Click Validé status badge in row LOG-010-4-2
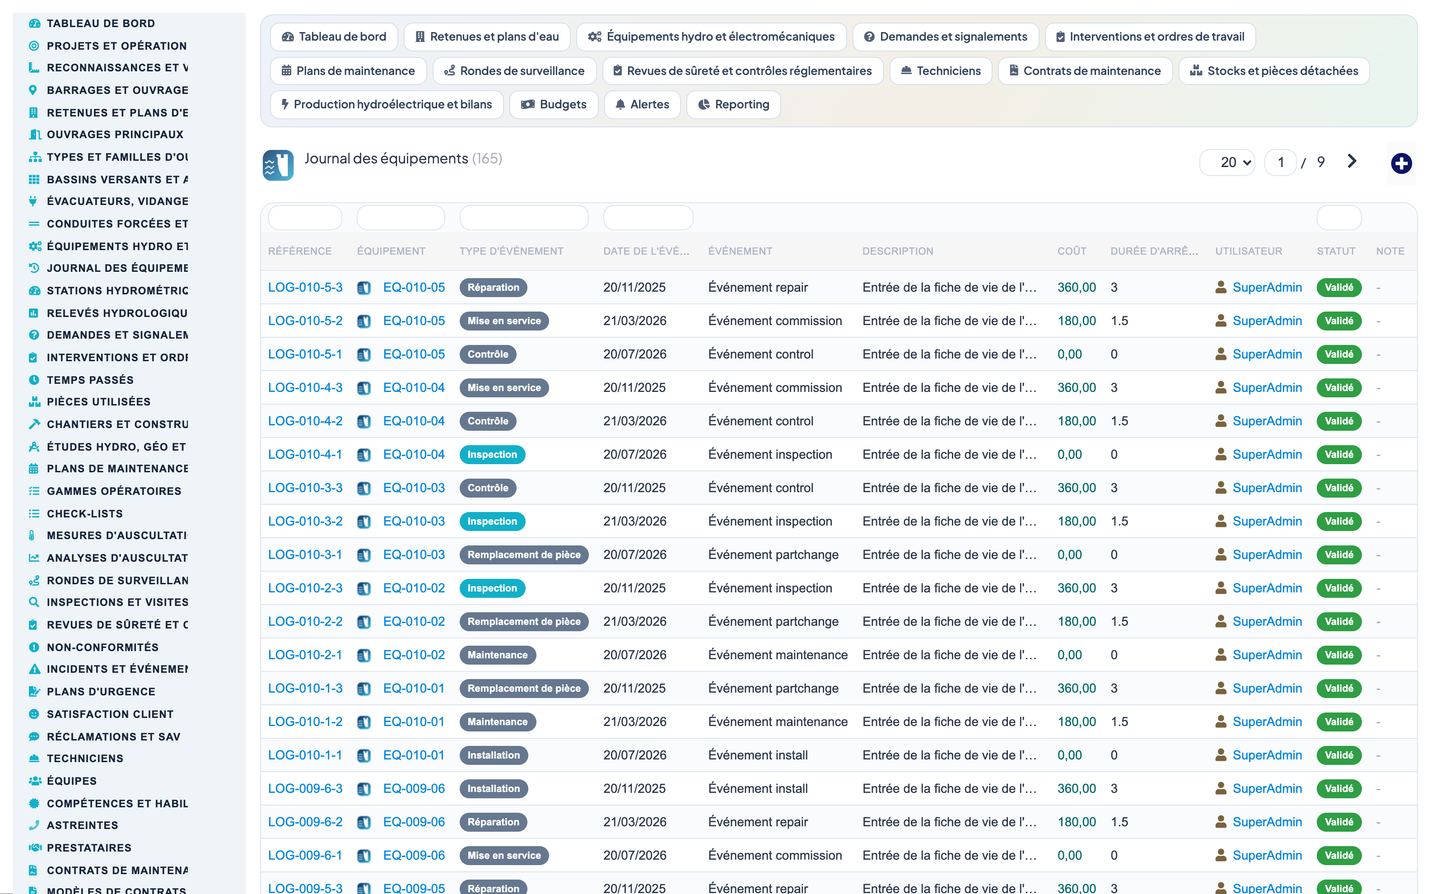This screenshot has width=1445, height=894. pos(1339,421)
